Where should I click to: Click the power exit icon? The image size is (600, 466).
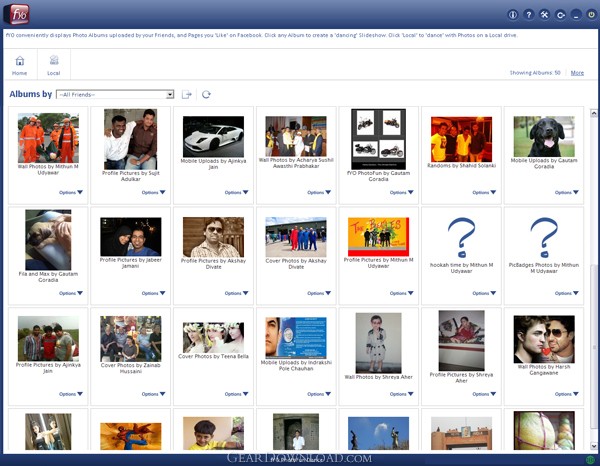click(x=592, y=15)
